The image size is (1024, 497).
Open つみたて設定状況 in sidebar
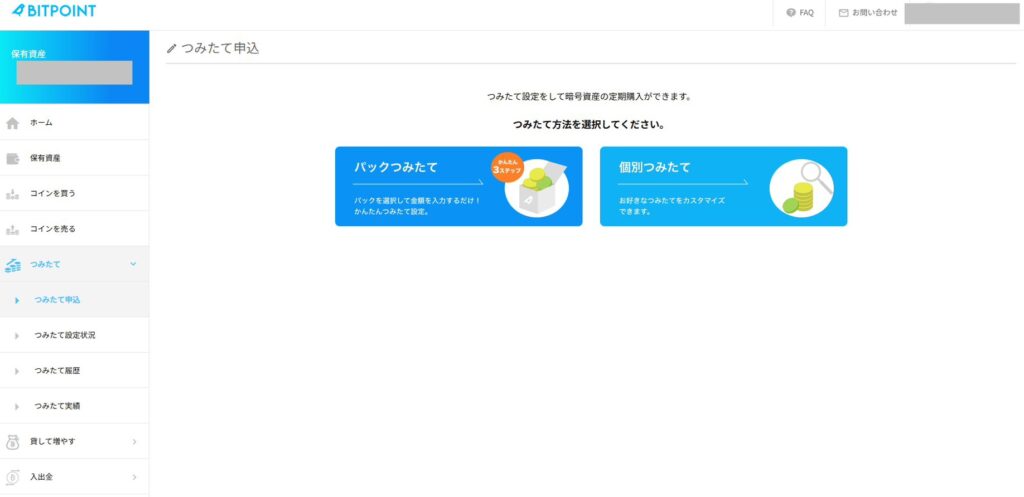(65, 335)
